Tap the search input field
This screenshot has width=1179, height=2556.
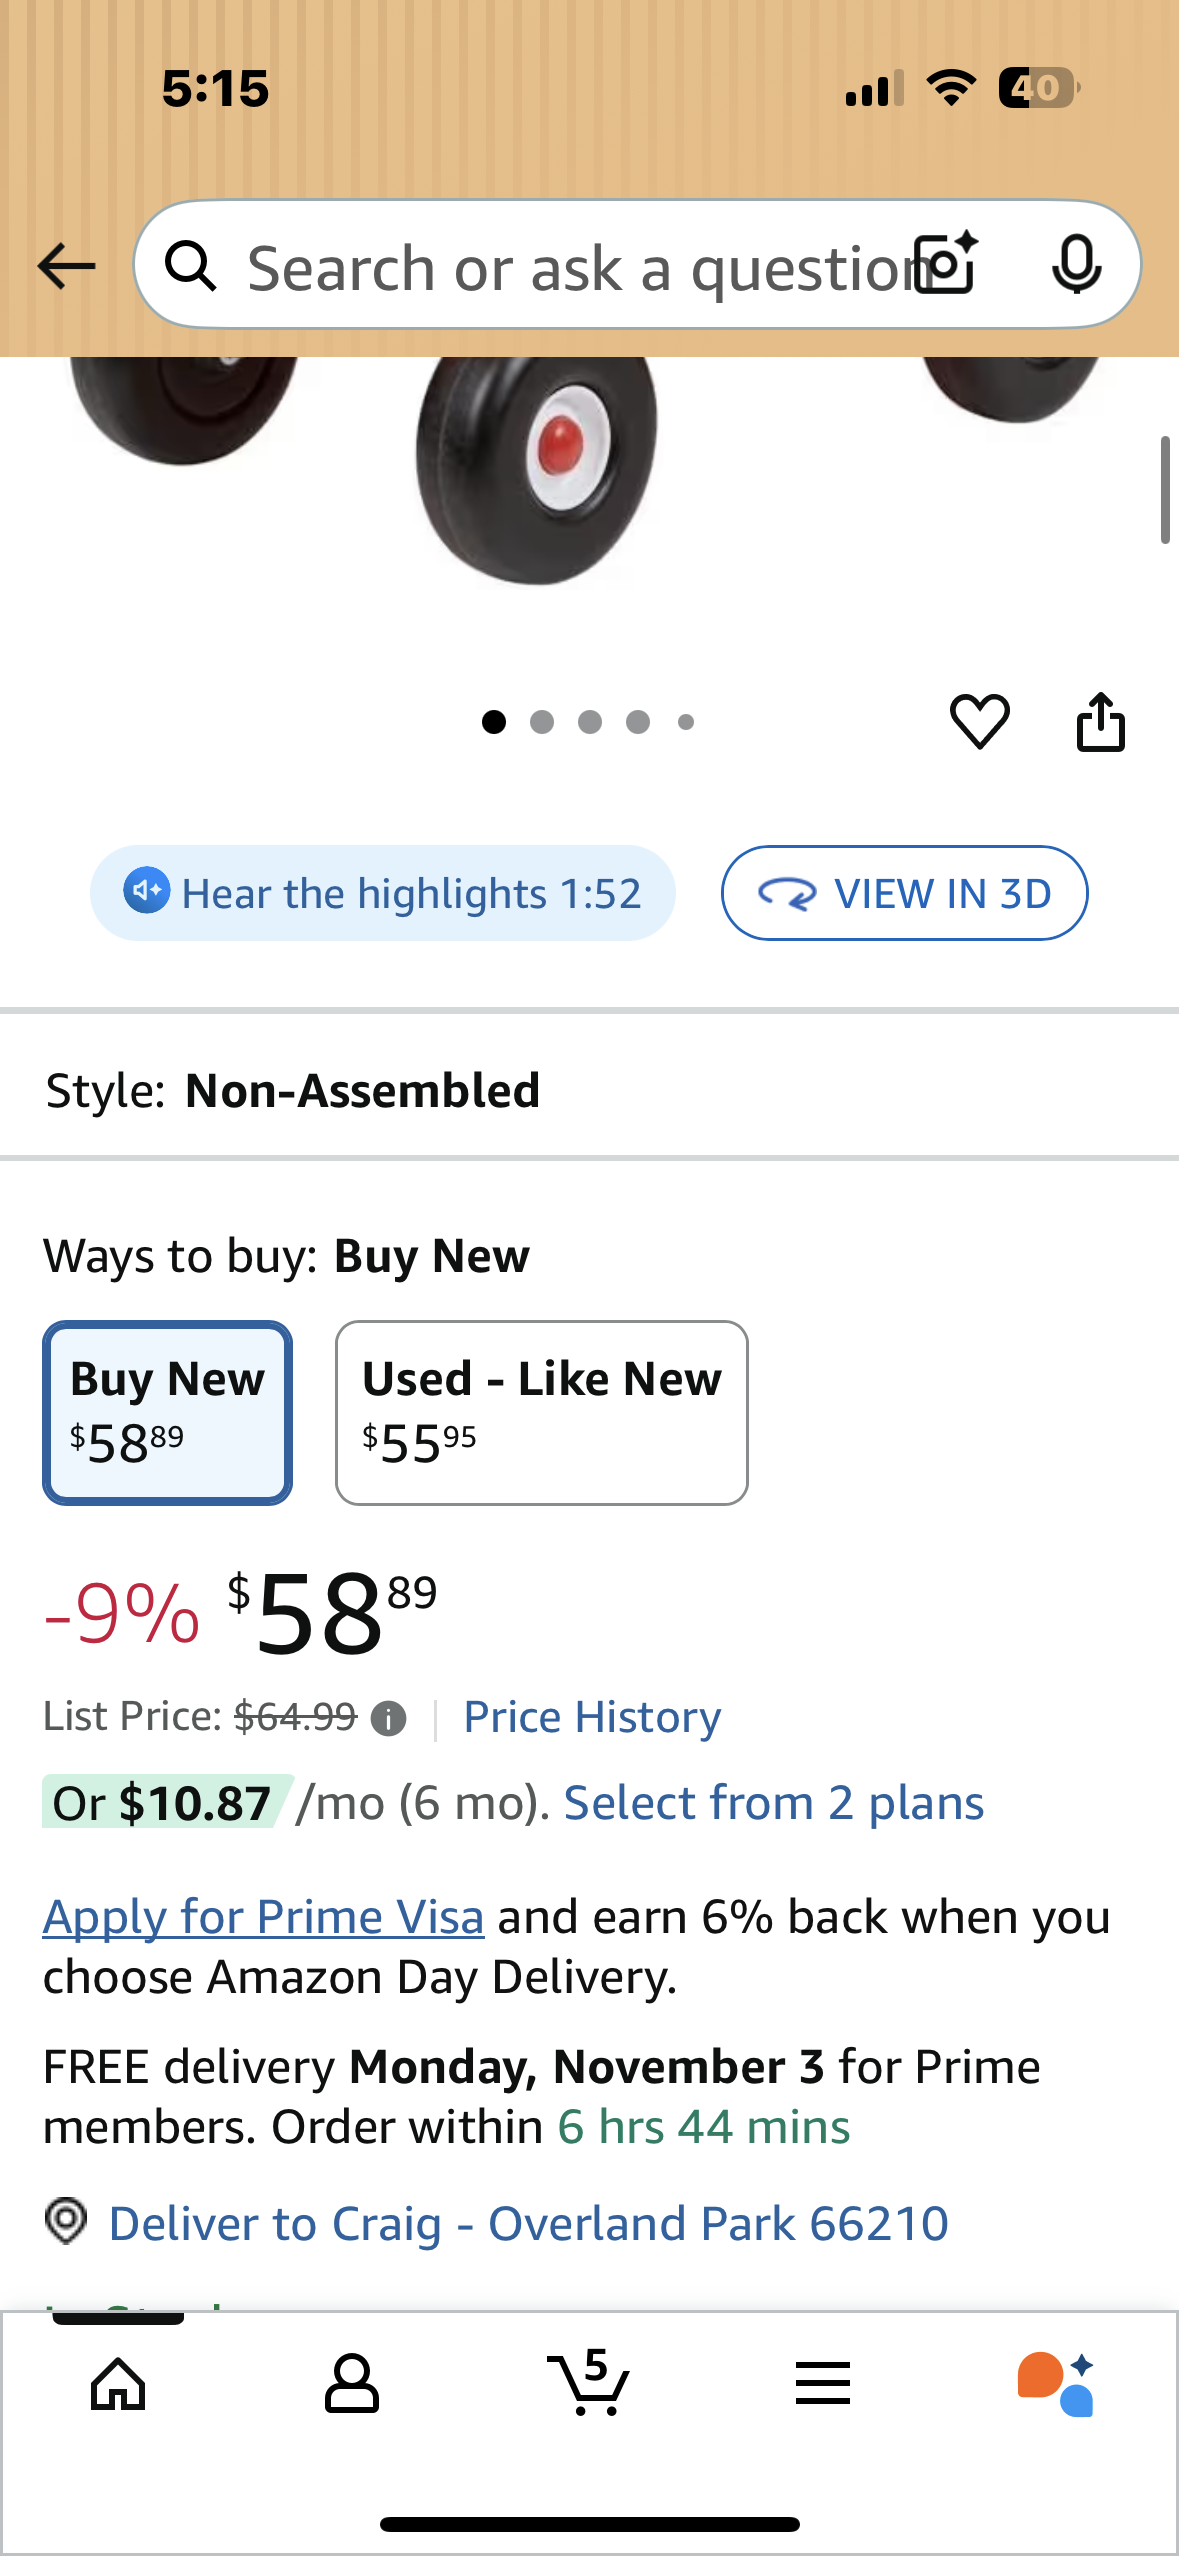(570, 268)
